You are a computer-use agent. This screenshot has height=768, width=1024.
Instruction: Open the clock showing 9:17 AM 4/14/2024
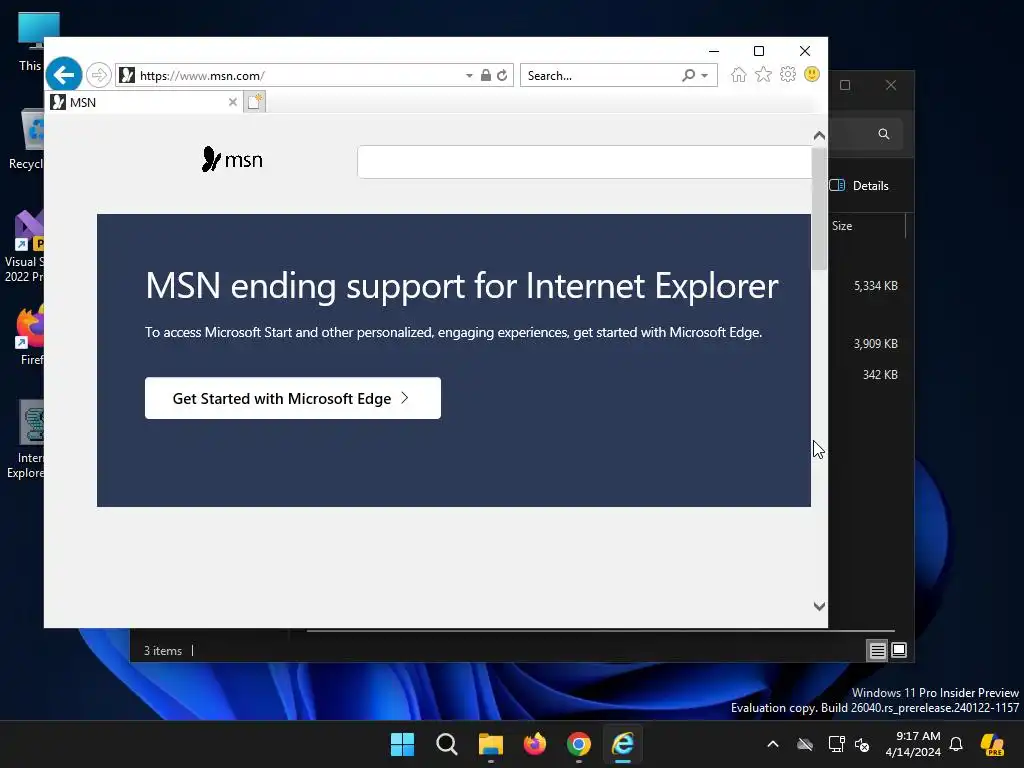pos(913,744)
